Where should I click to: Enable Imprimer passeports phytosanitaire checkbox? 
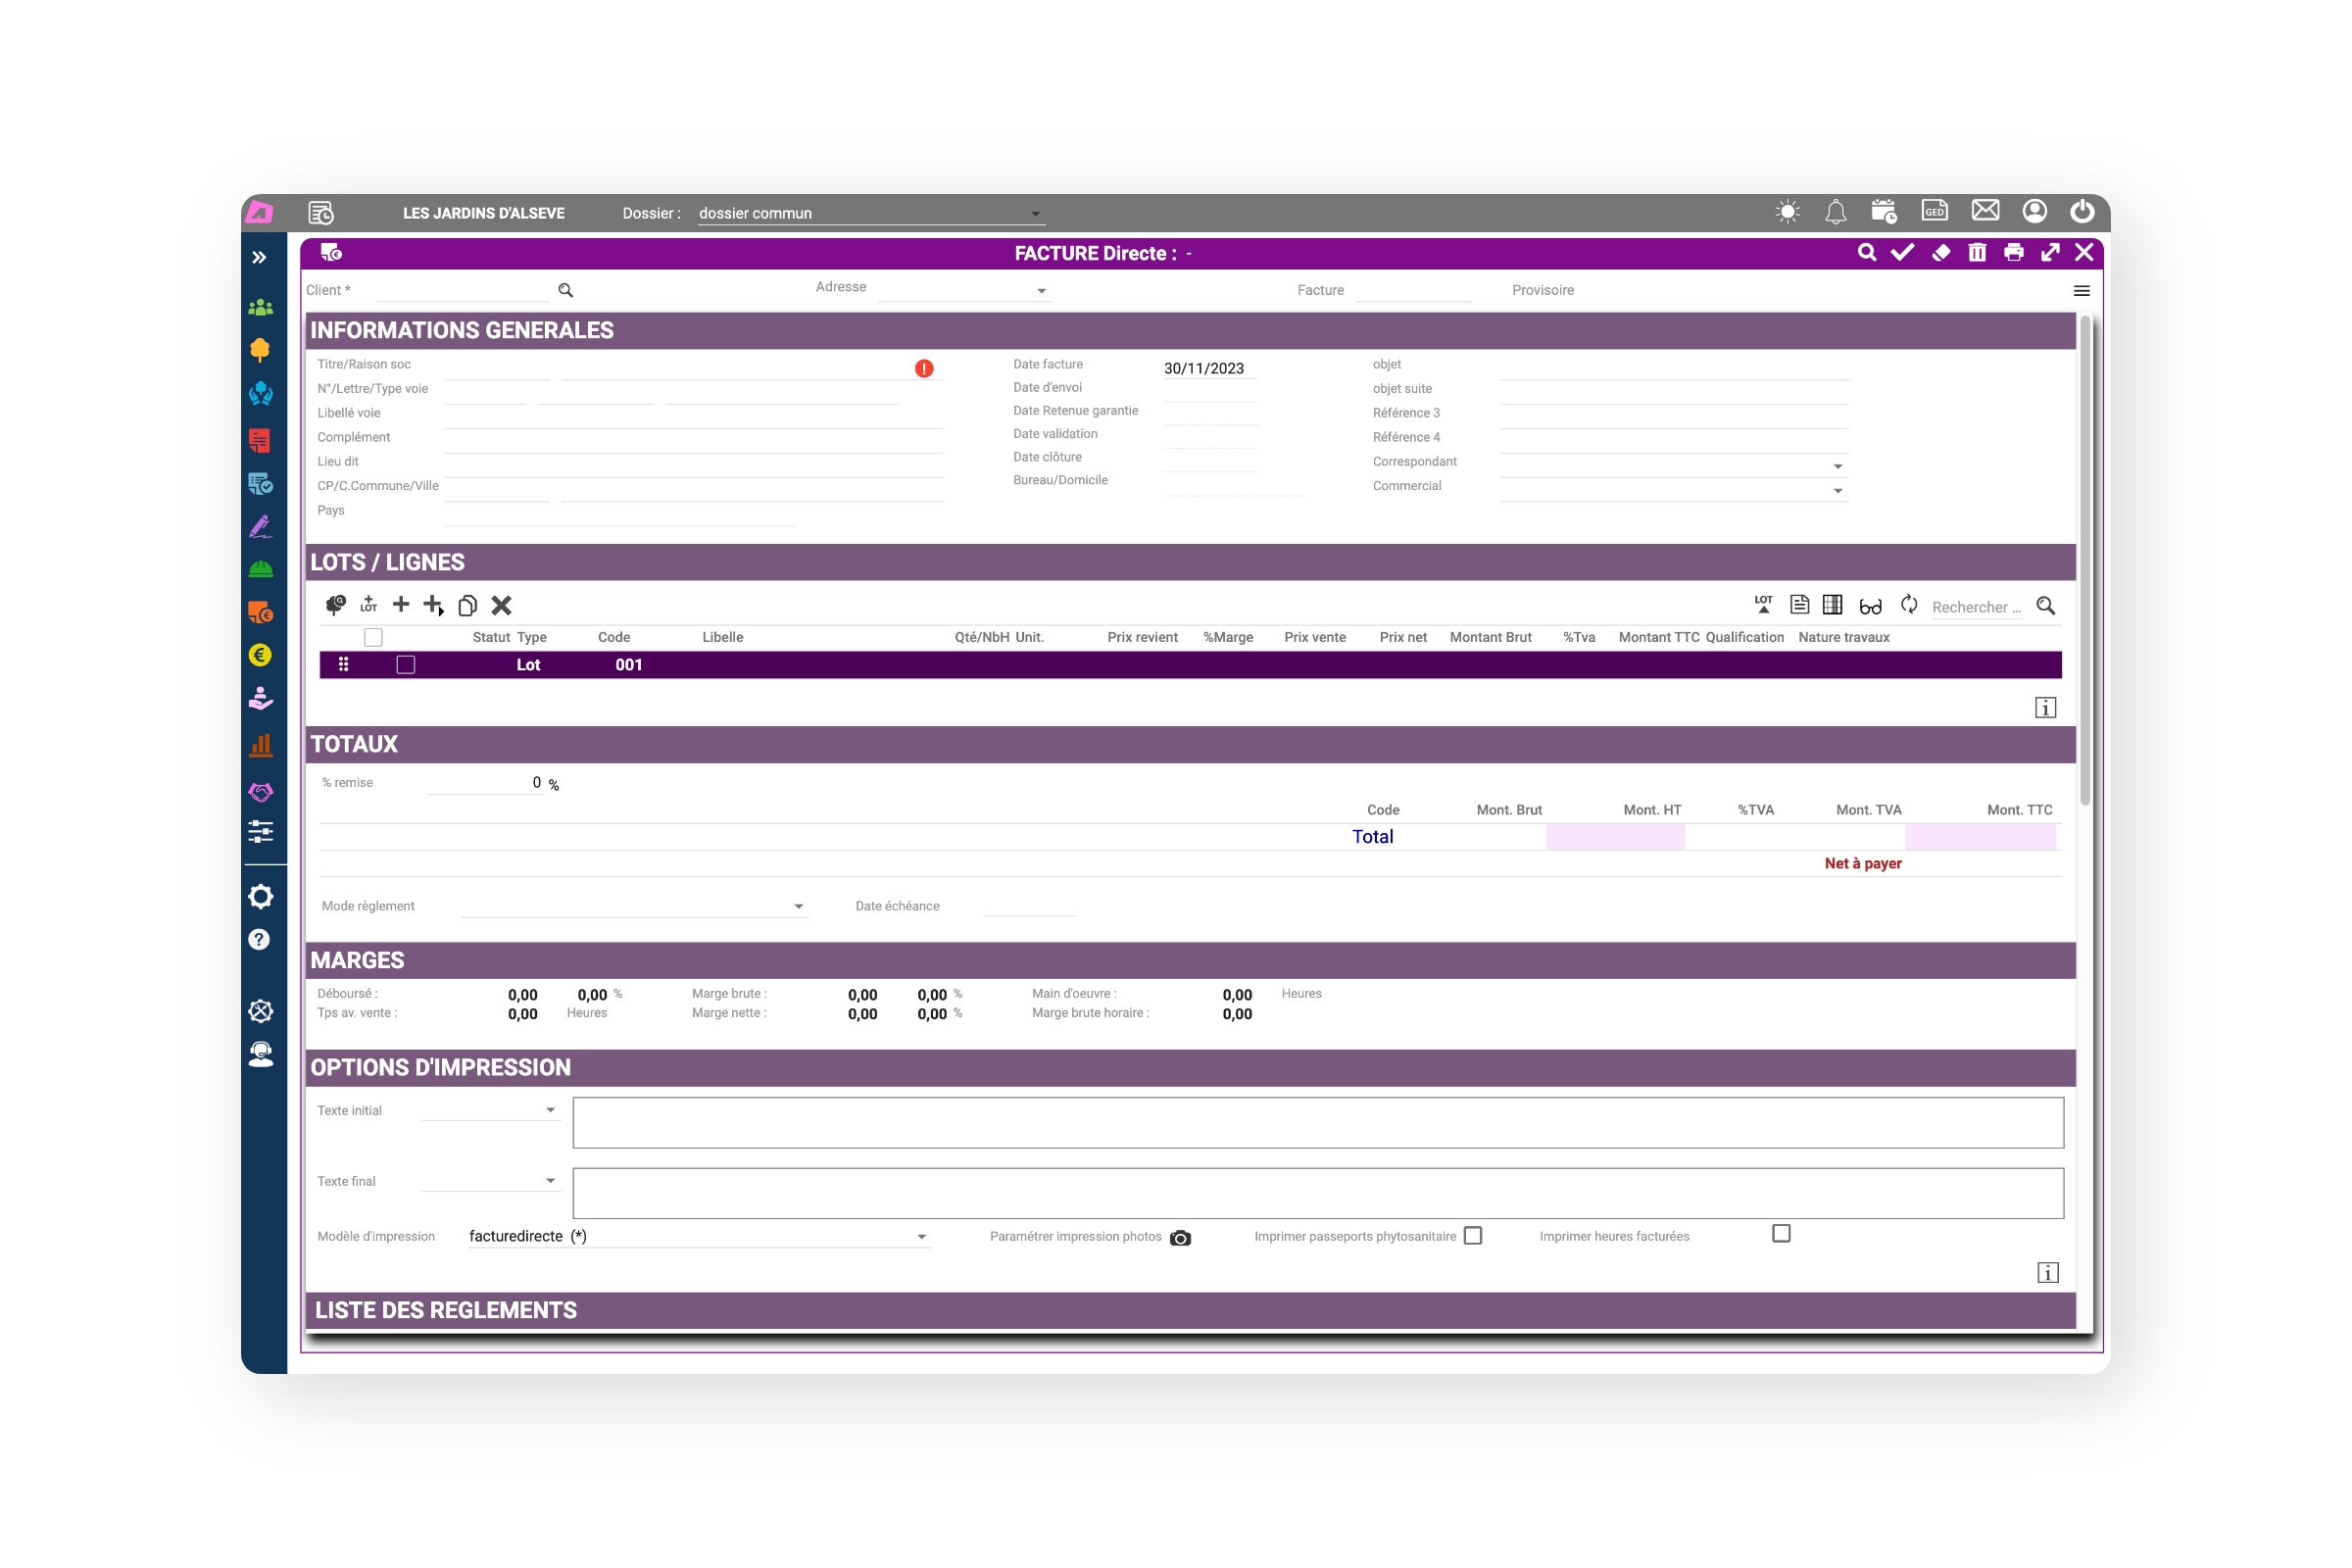click(1472, 1236)
